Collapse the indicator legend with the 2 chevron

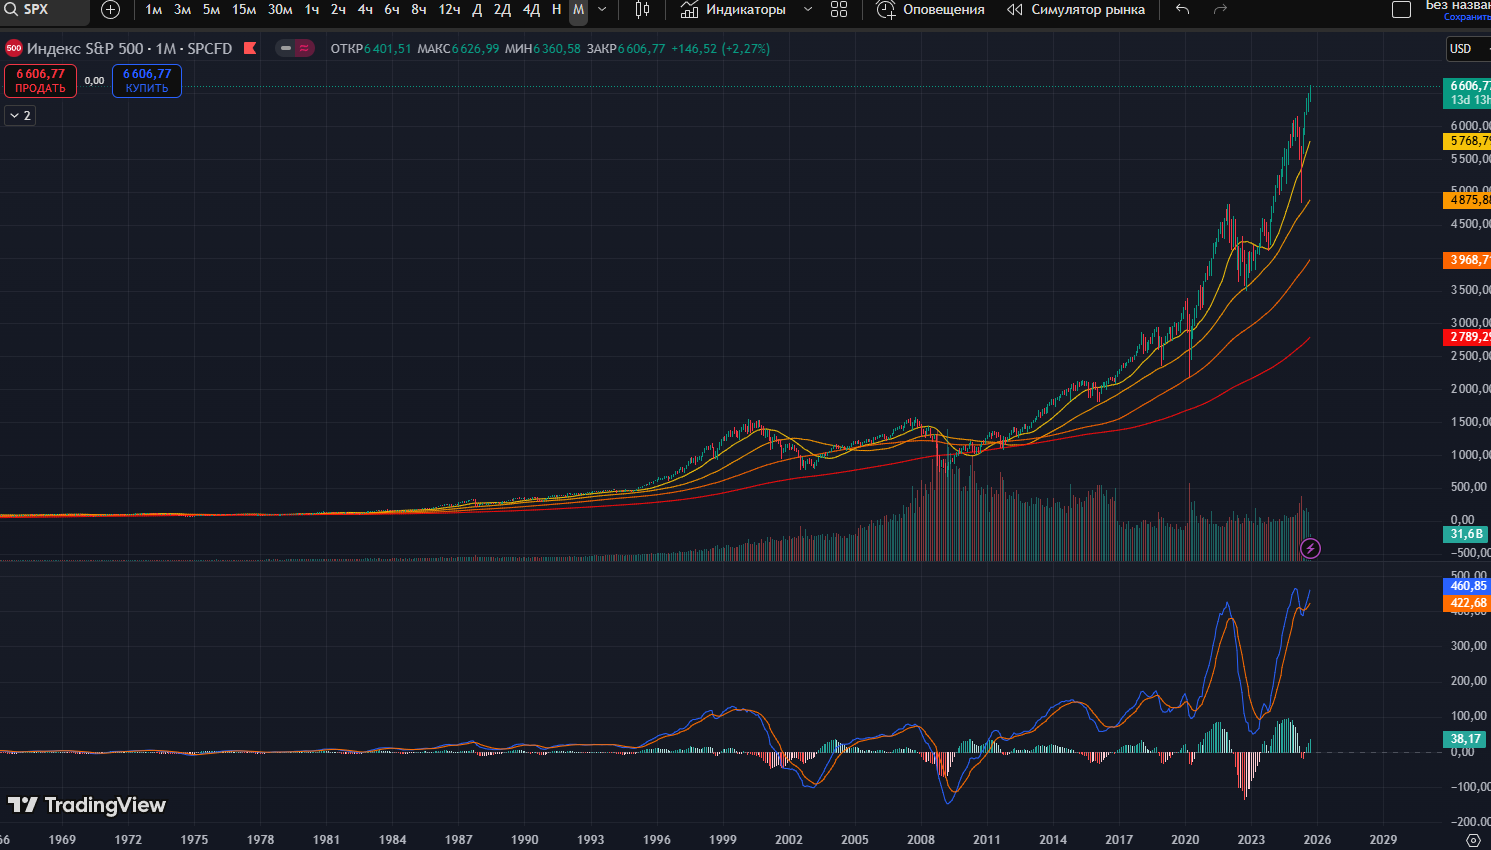(x=20, y=116)
